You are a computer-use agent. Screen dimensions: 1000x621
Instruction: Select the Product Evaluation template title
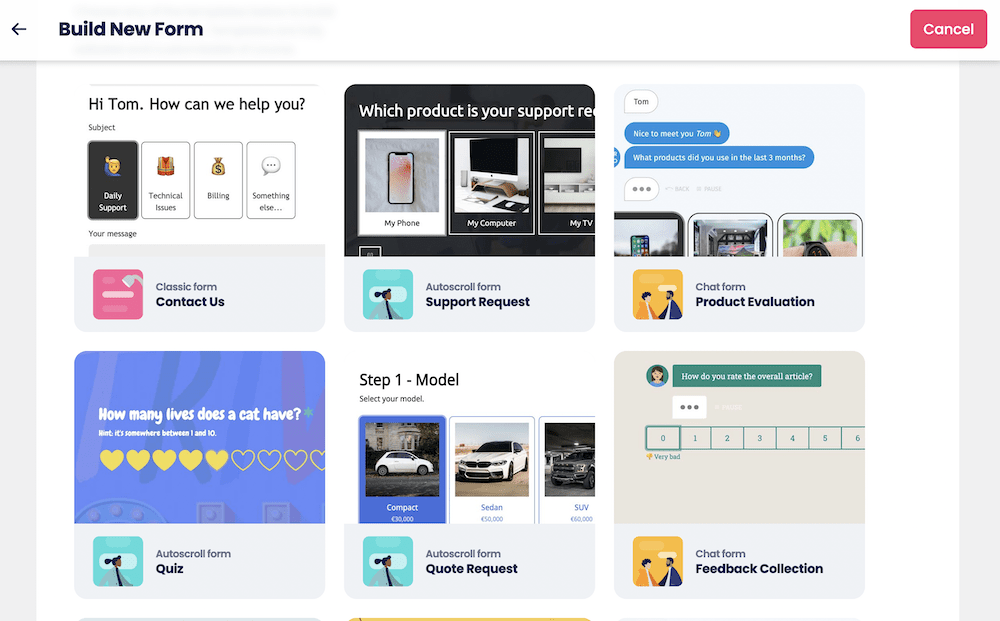pyautogui.click(x=754, y=302)
